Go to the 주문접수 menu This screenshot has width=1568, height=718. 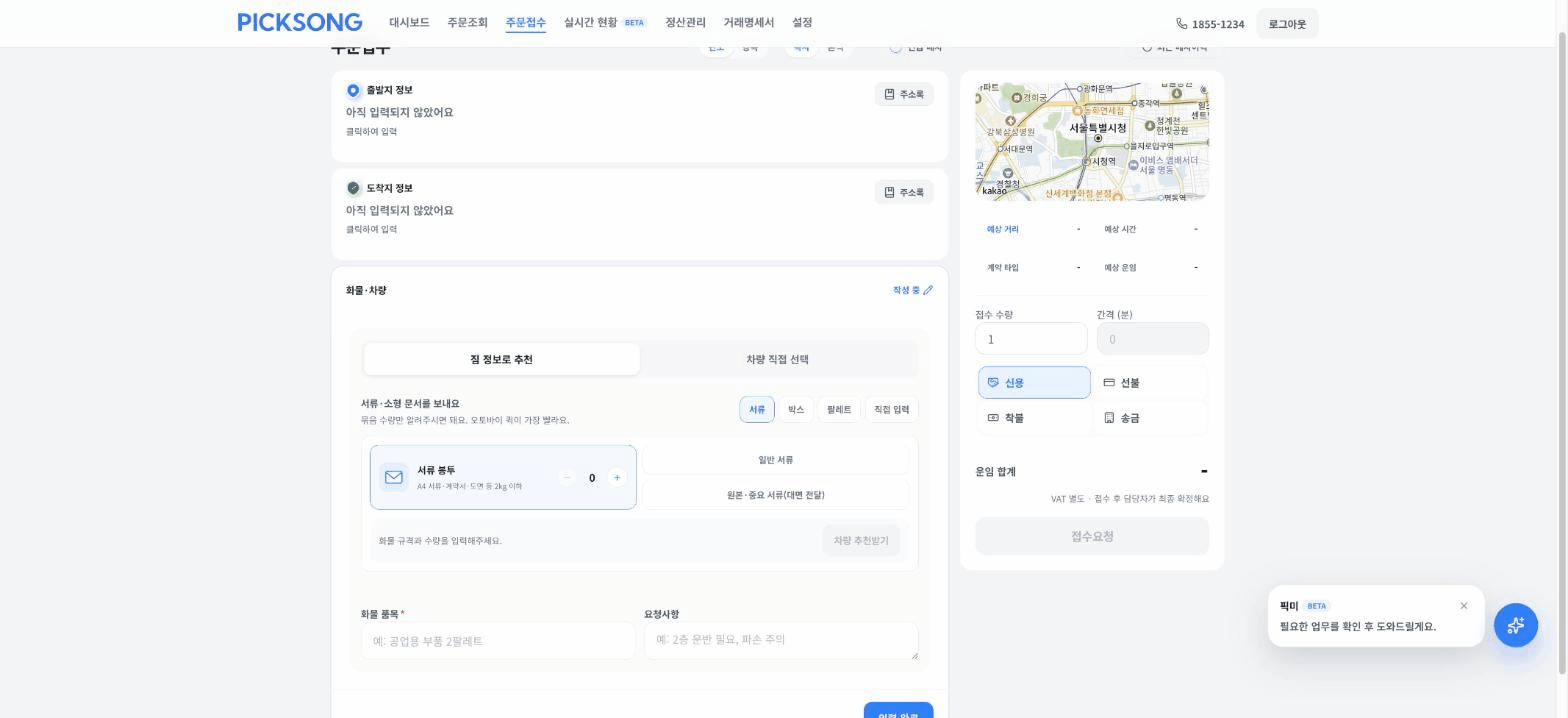525,22
